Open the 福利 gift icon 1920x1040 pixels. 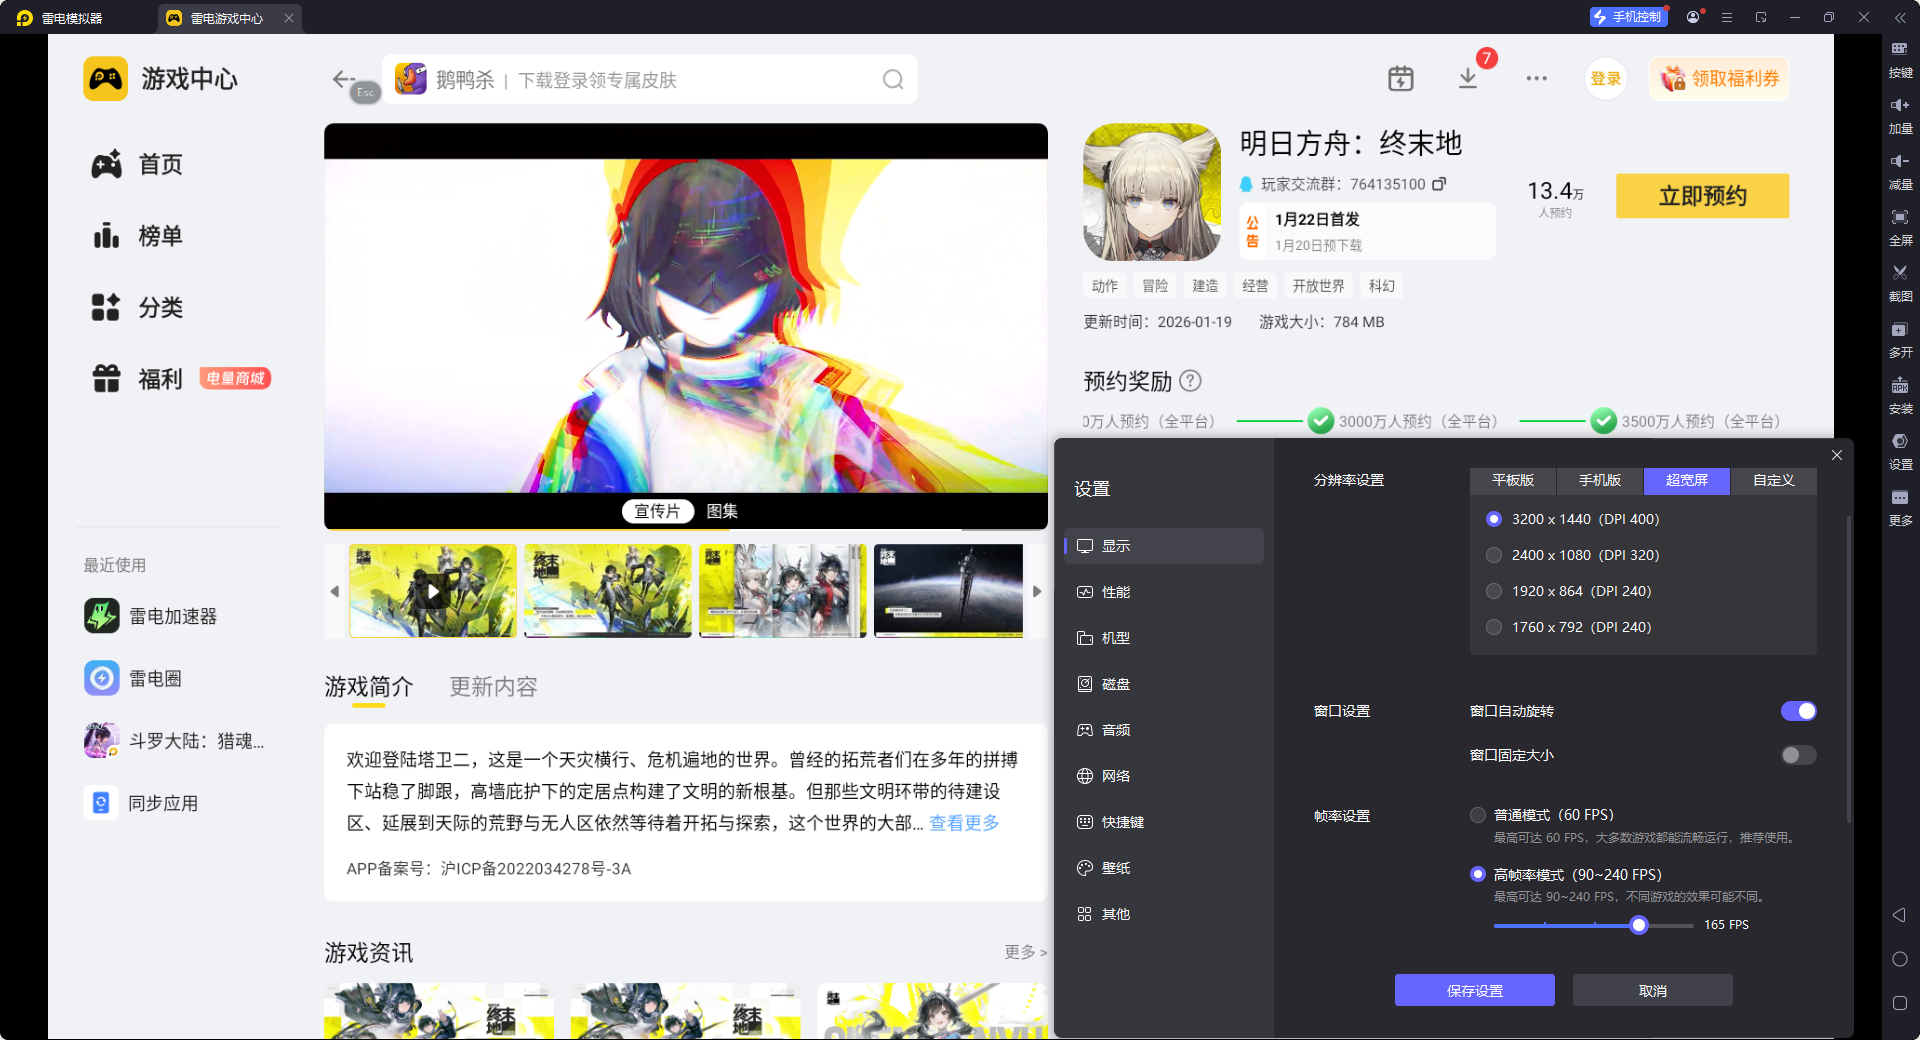pyautogui.click(x=106, y=379)
